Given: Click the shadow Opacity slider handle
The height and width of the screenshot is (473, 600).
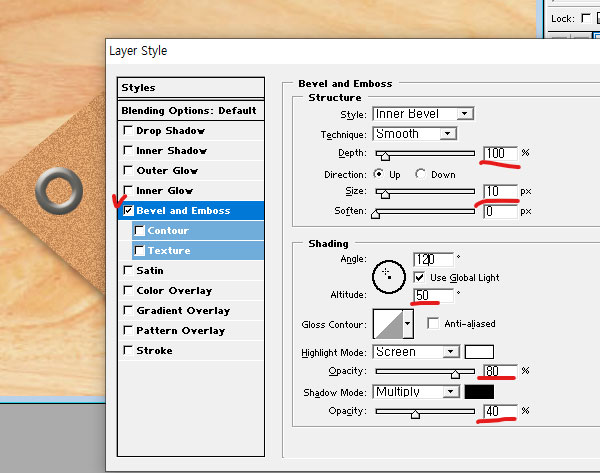Looking at the screenshot, I should point(415,414).
